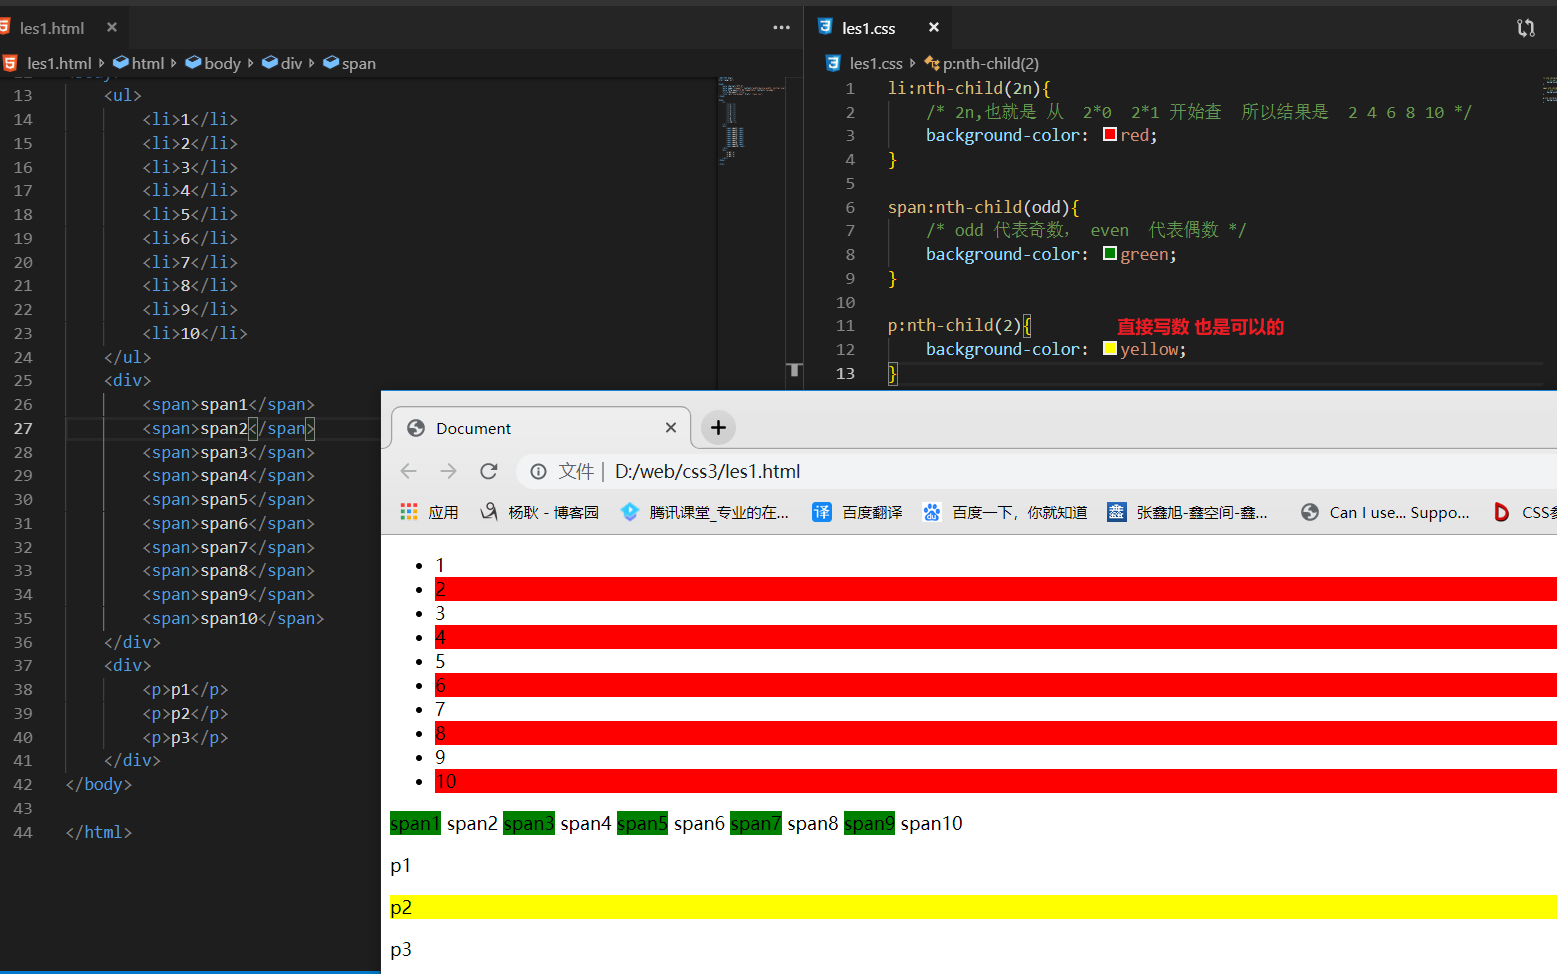Reload the page in the browser
This screenshot has height=974, width=1557.
[488, 471]
